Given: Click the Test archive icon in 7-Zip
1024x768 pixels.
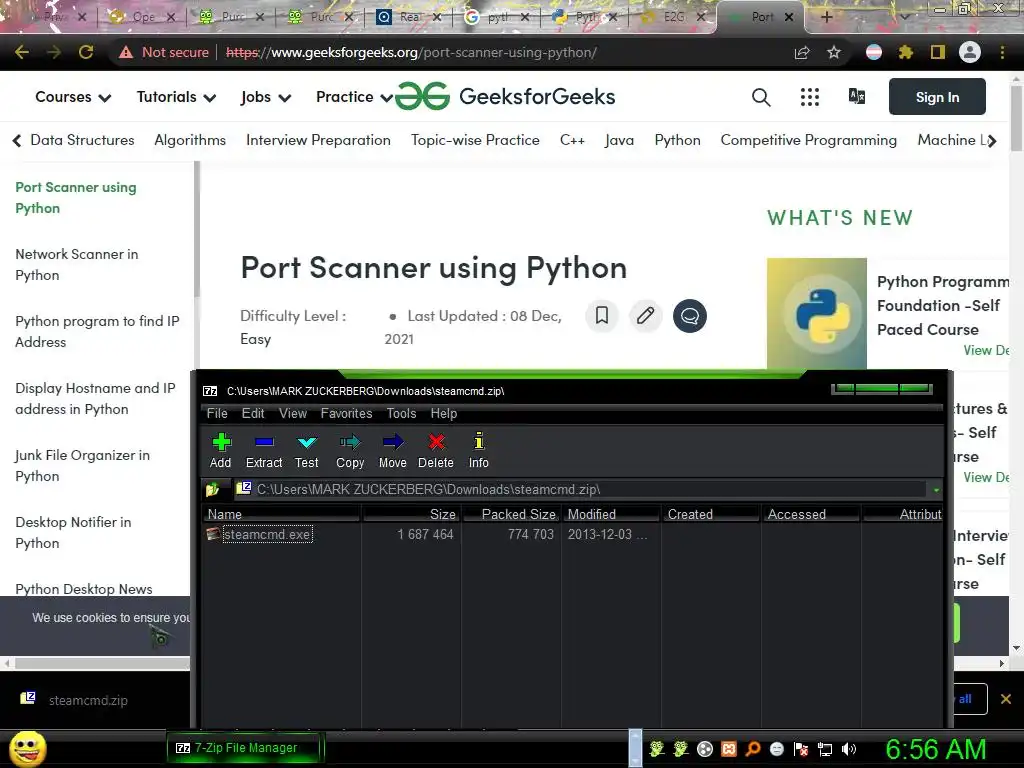Looking at the screenshot, I should (x=306, y=442).
